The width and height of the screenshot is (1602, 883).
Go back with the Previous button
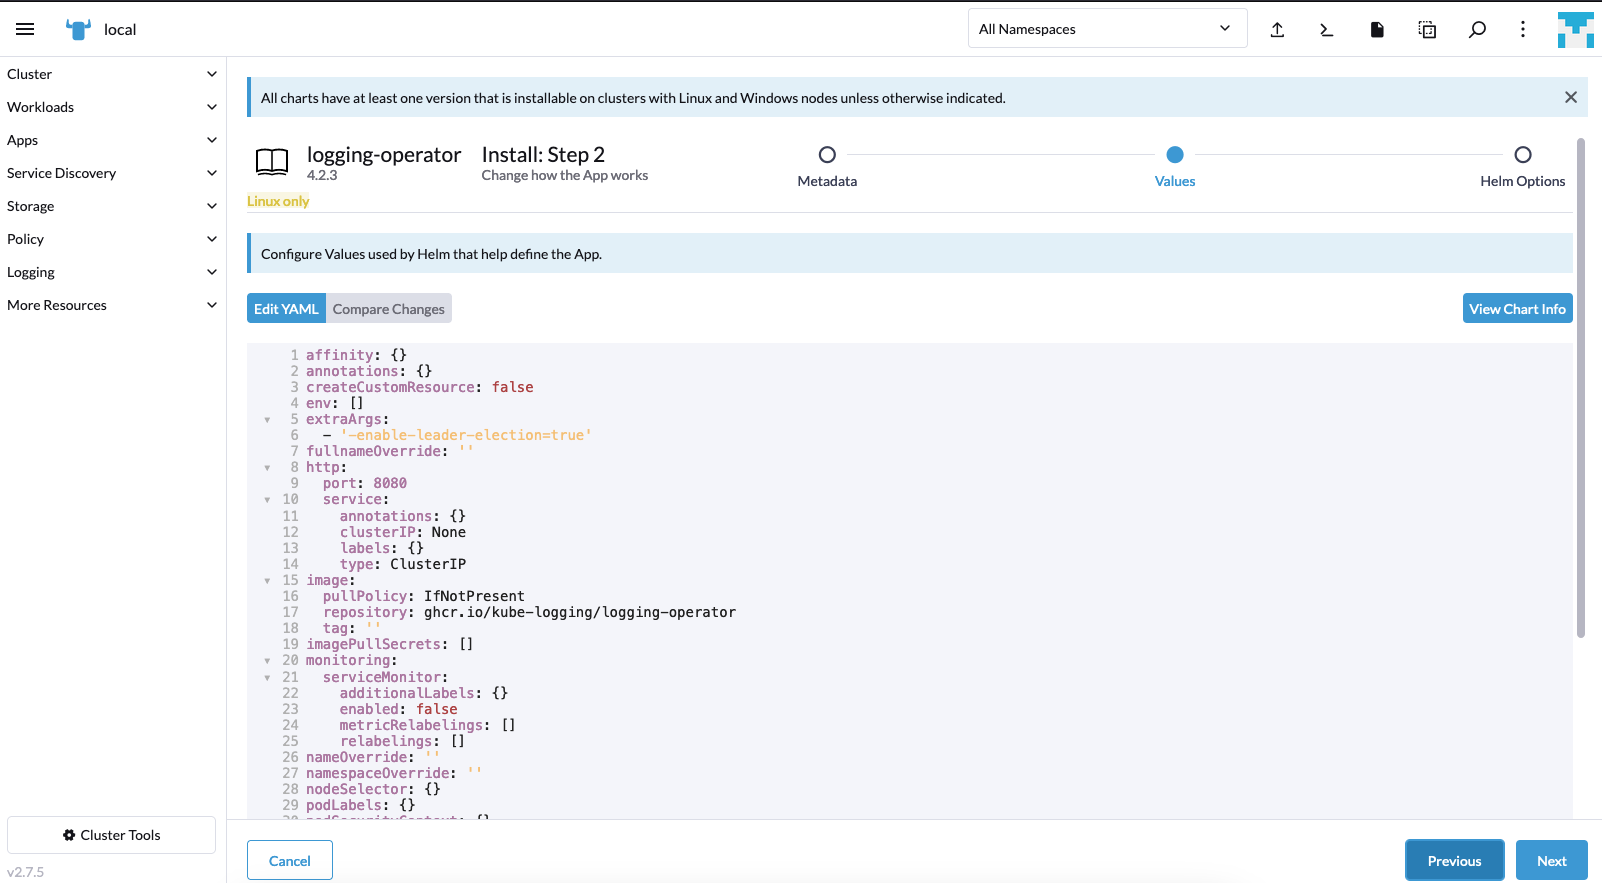click(1454, 860)
